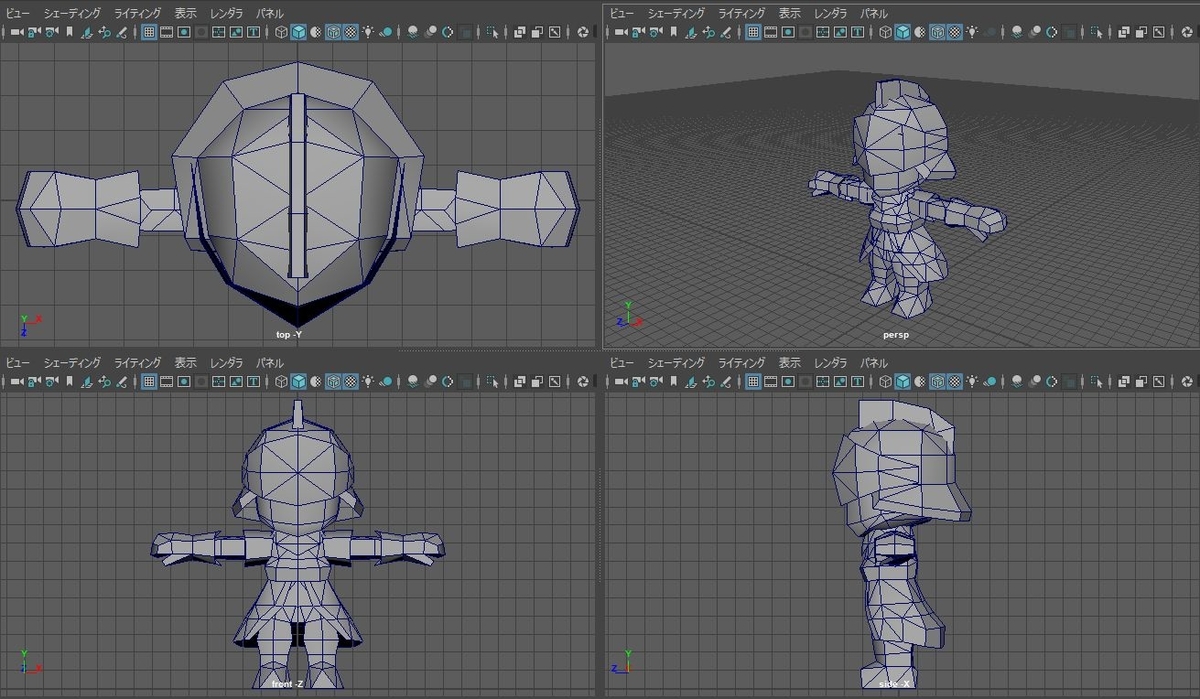Enable wireframe display icon in persp panel
1200x699 pixels.
[885, 32]
